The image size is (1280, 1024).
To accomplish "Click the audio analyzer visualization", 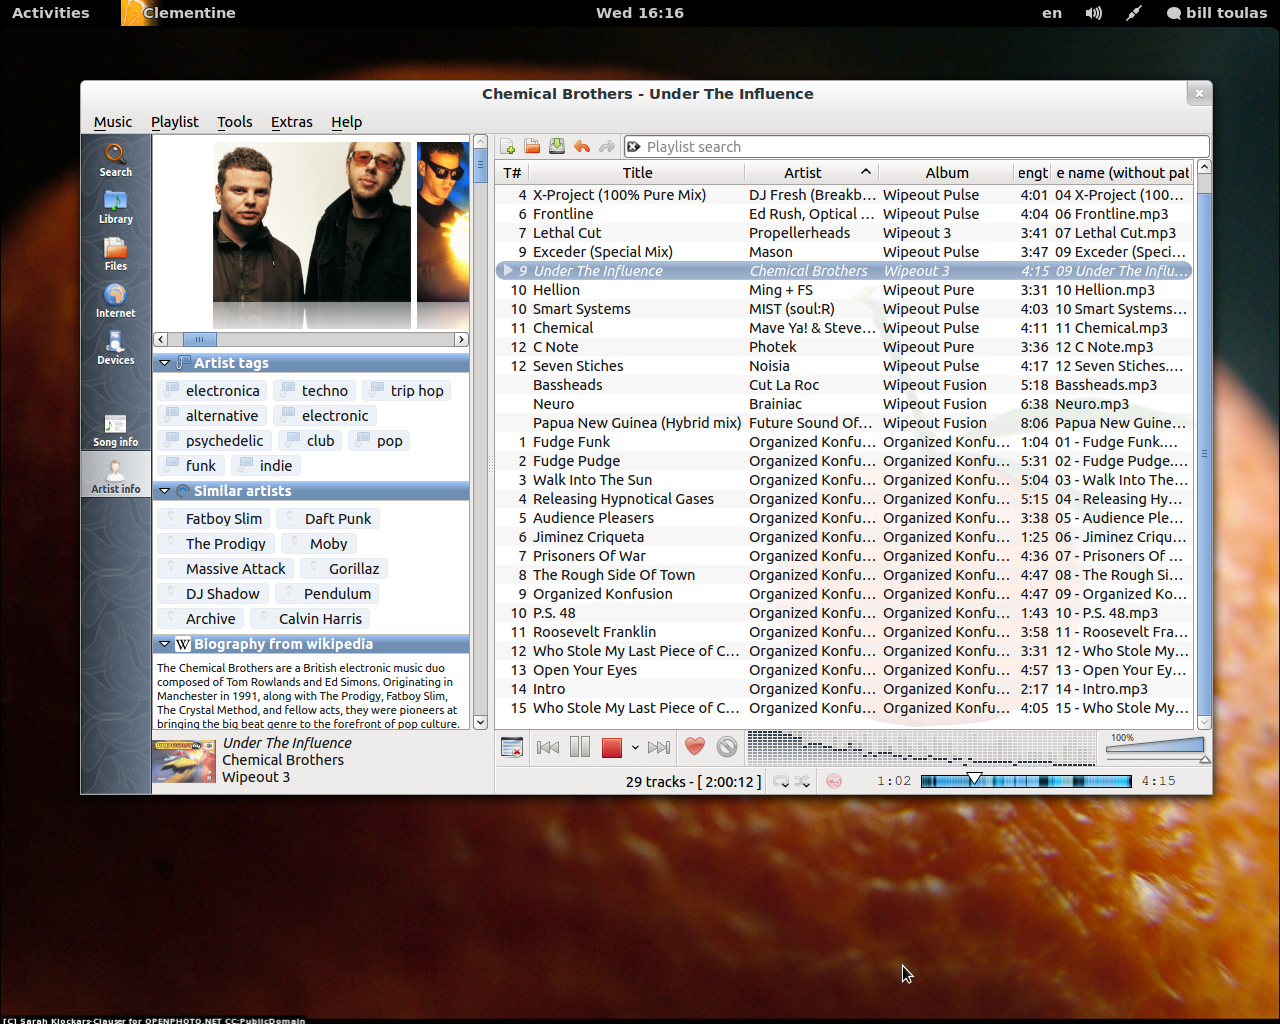I will (x=921, y=747).
